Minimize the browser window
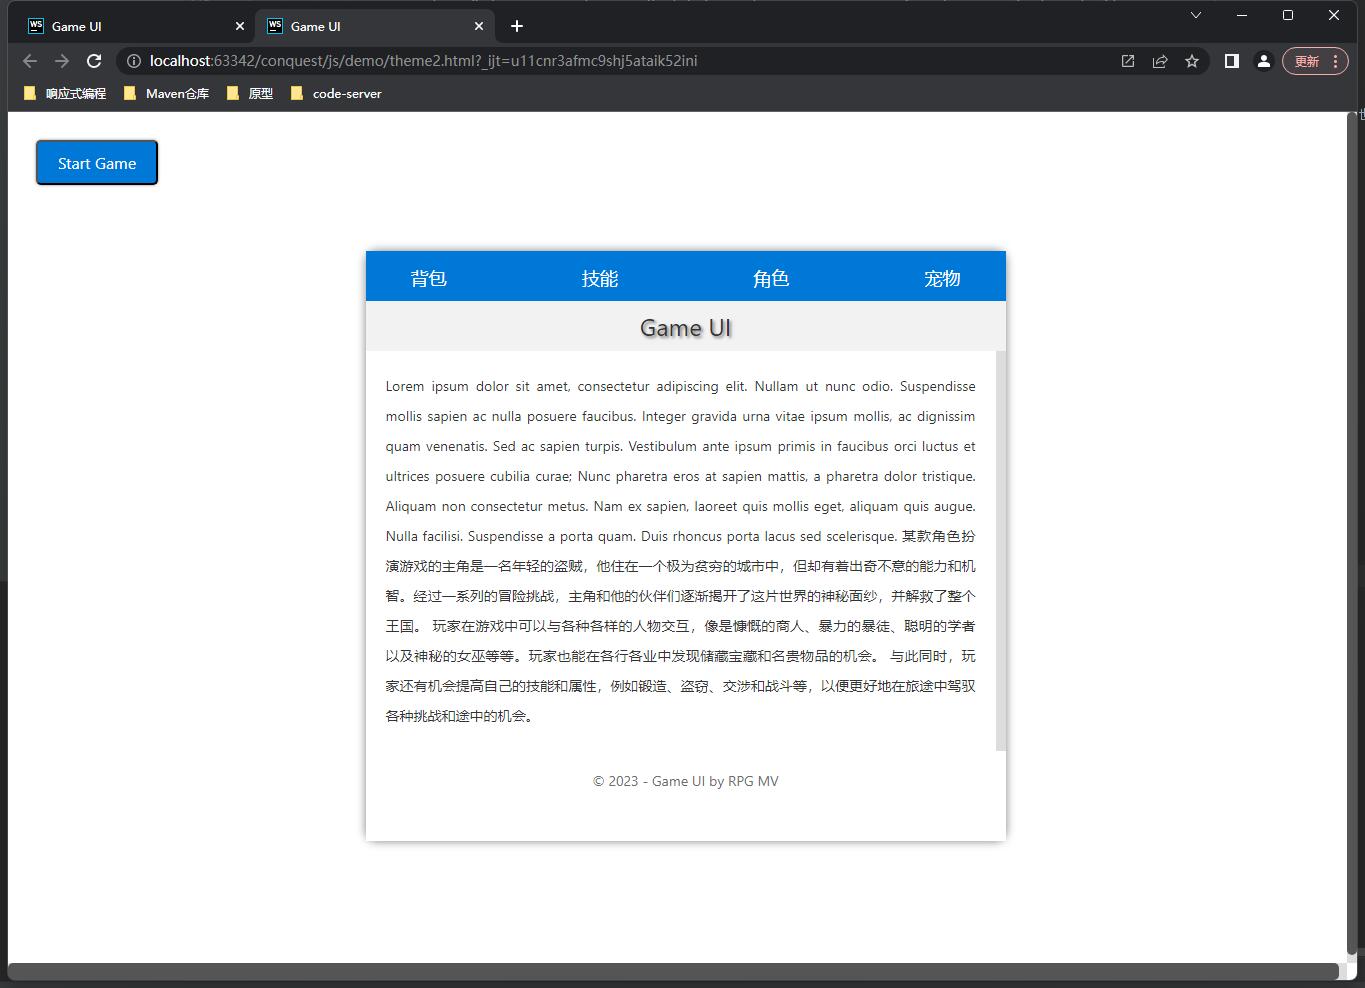 point(1242,15)
